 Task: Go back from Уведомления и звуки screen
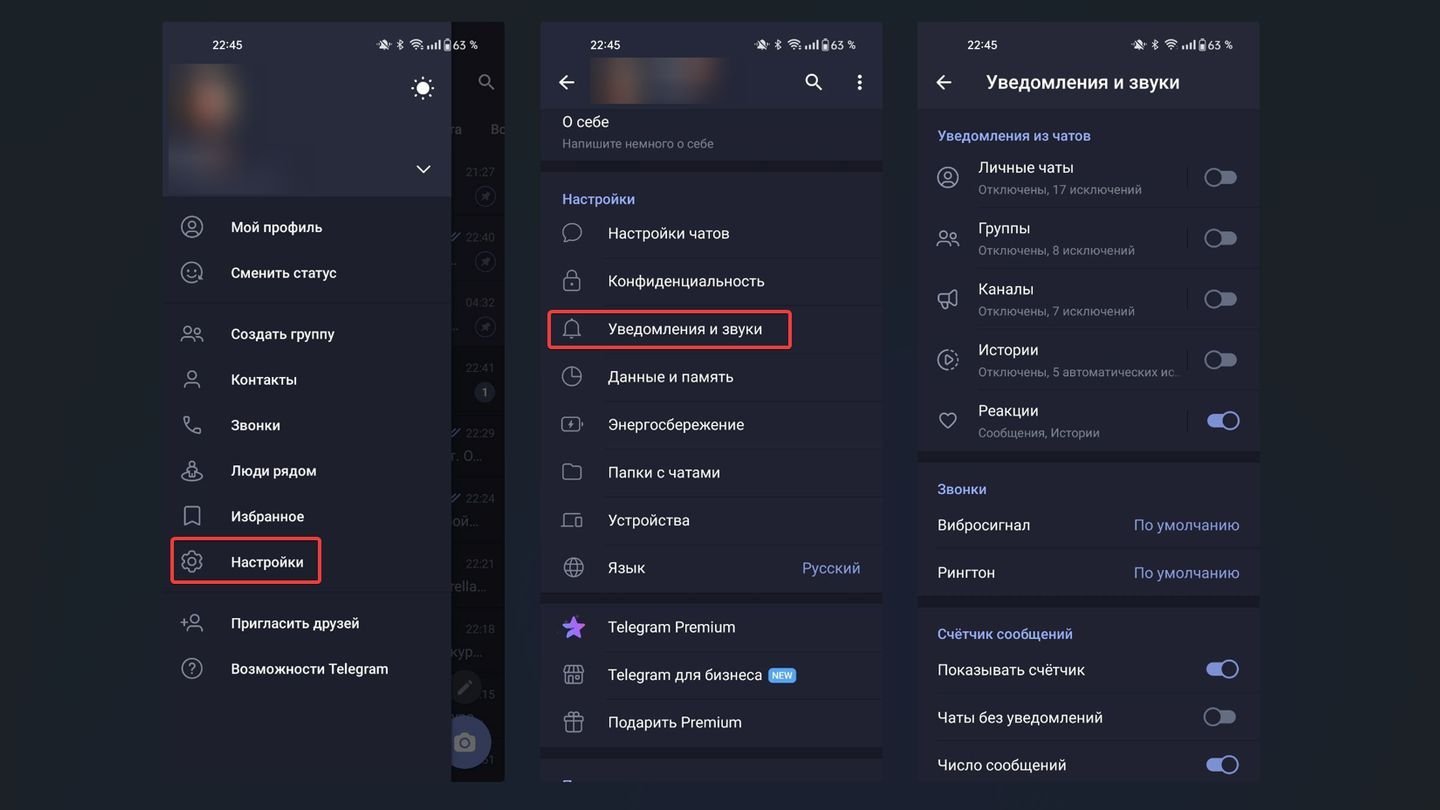944,82
